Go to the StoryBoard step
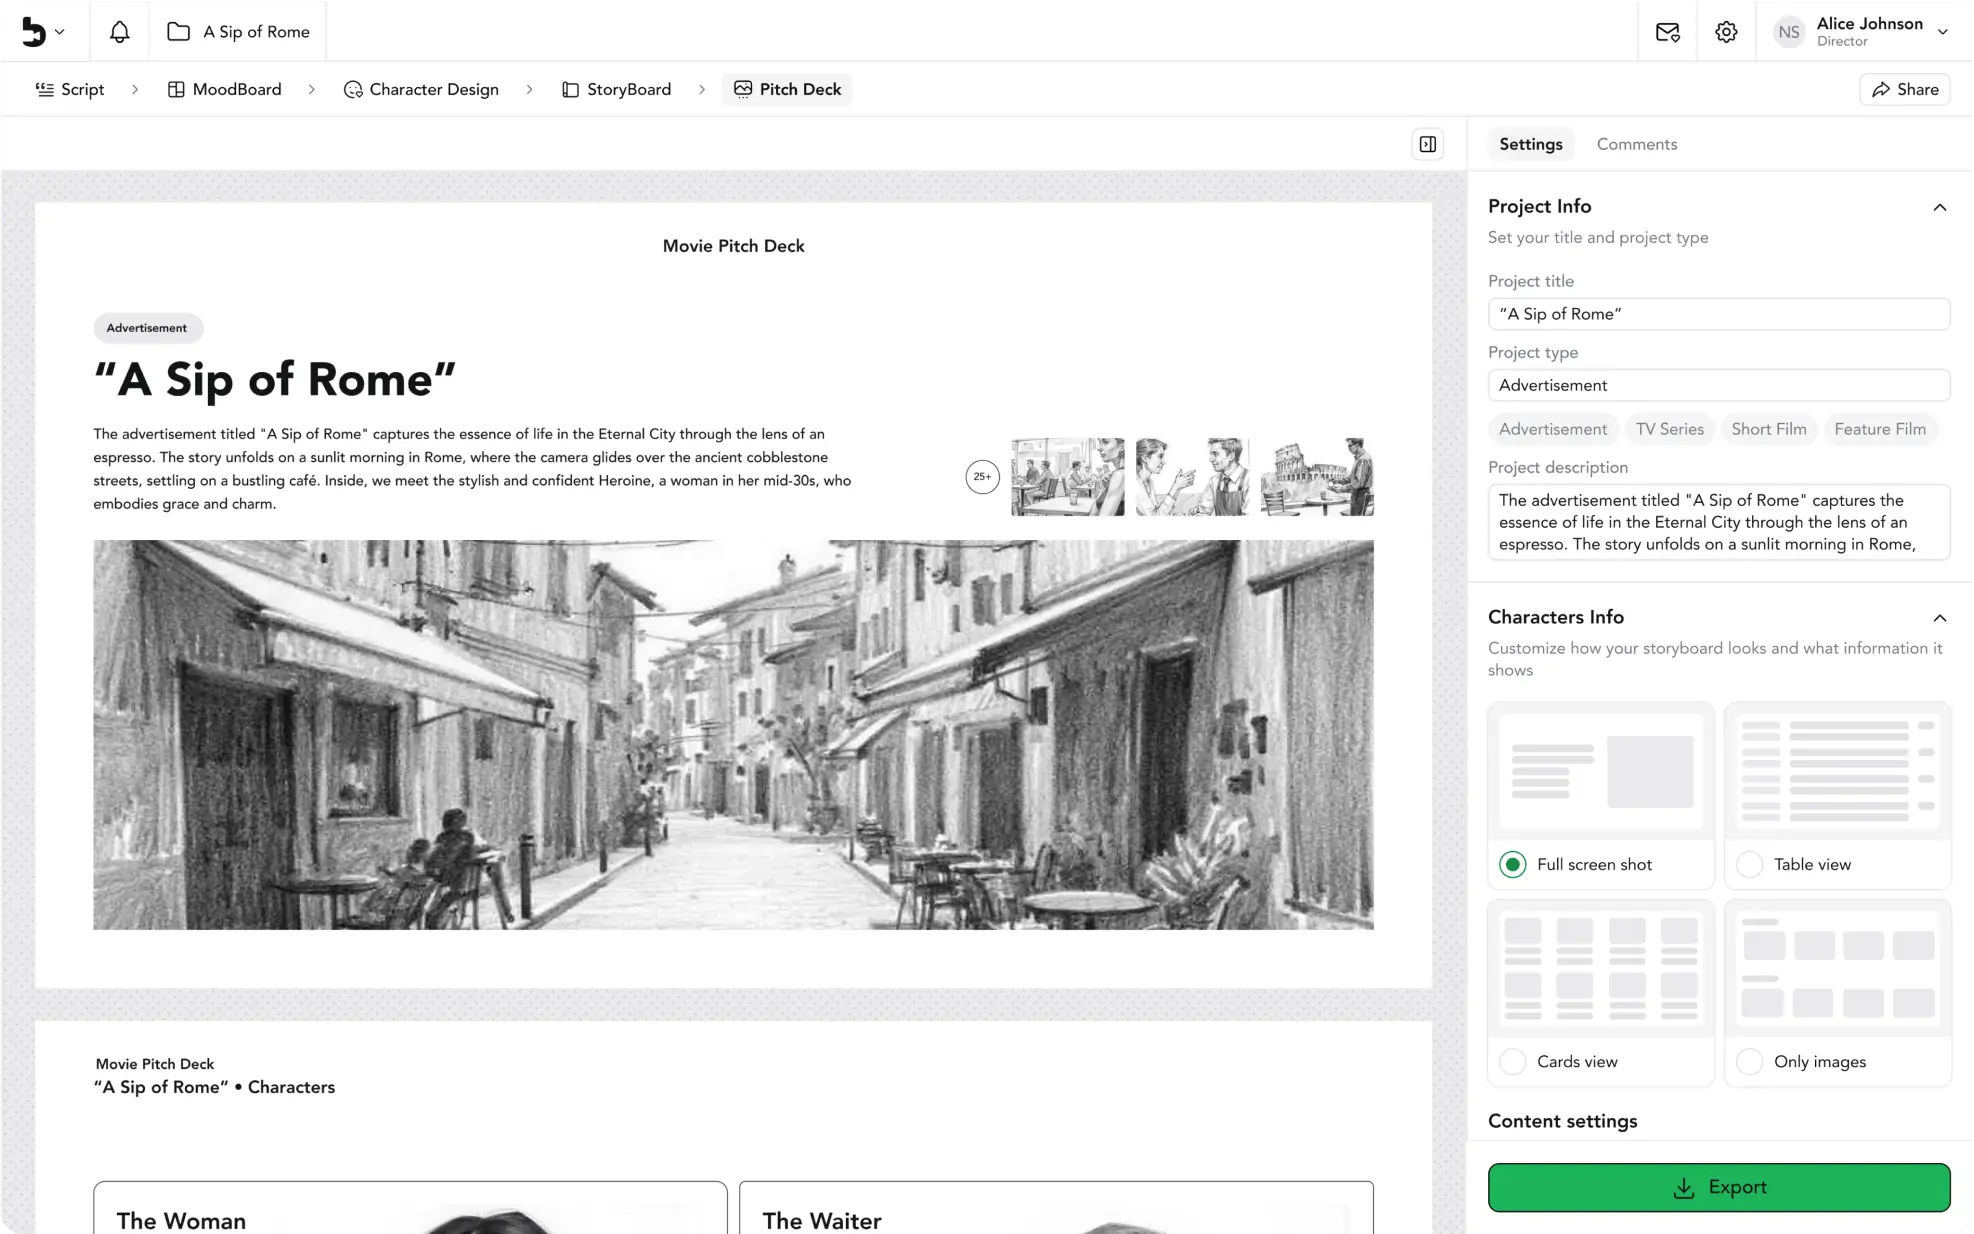The image size is (1974, 1234). pos(616,89)
